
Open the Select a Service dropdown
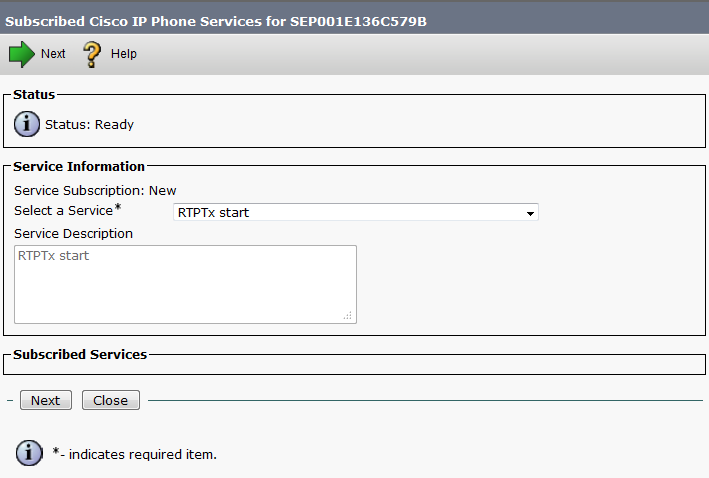pos(355,212)
